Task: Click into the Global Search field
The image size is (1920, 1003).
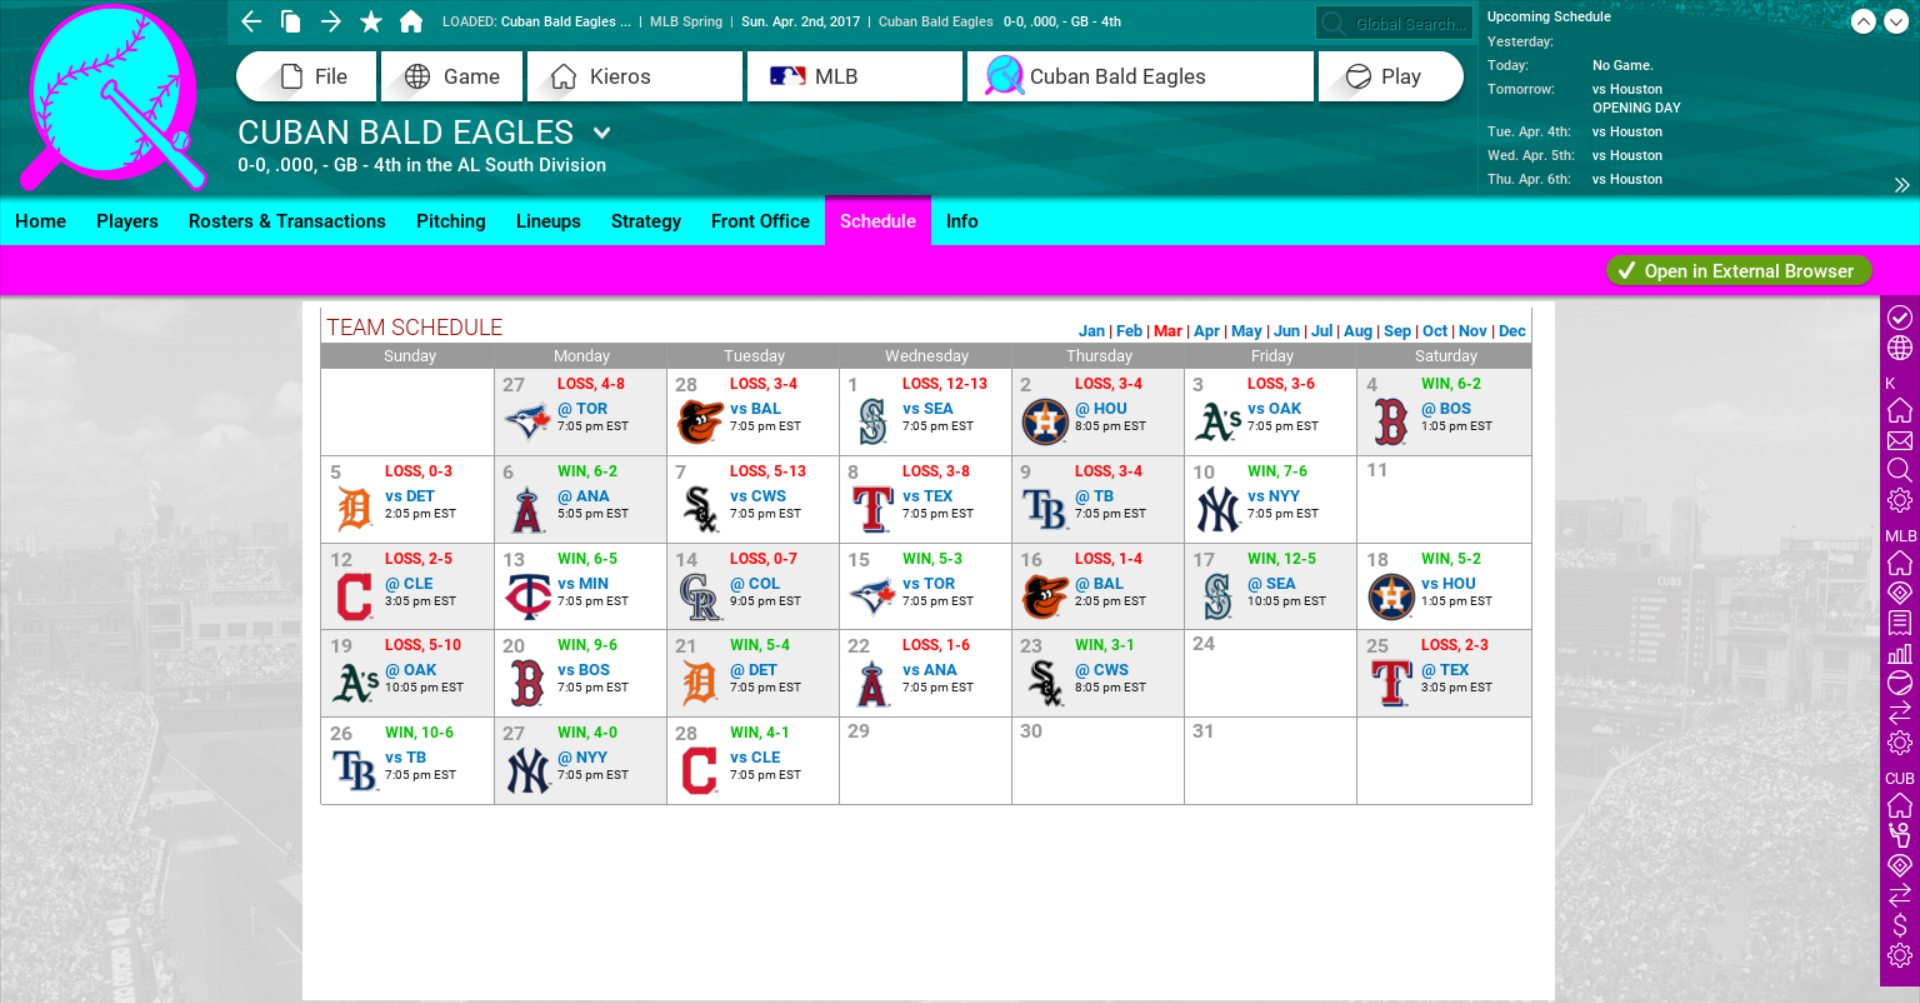Action: click(x=1395, y=23)
